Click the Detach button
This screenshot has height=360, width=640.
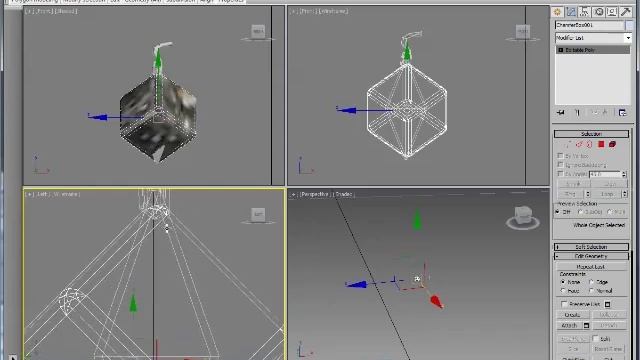click(x=609, y=325)
